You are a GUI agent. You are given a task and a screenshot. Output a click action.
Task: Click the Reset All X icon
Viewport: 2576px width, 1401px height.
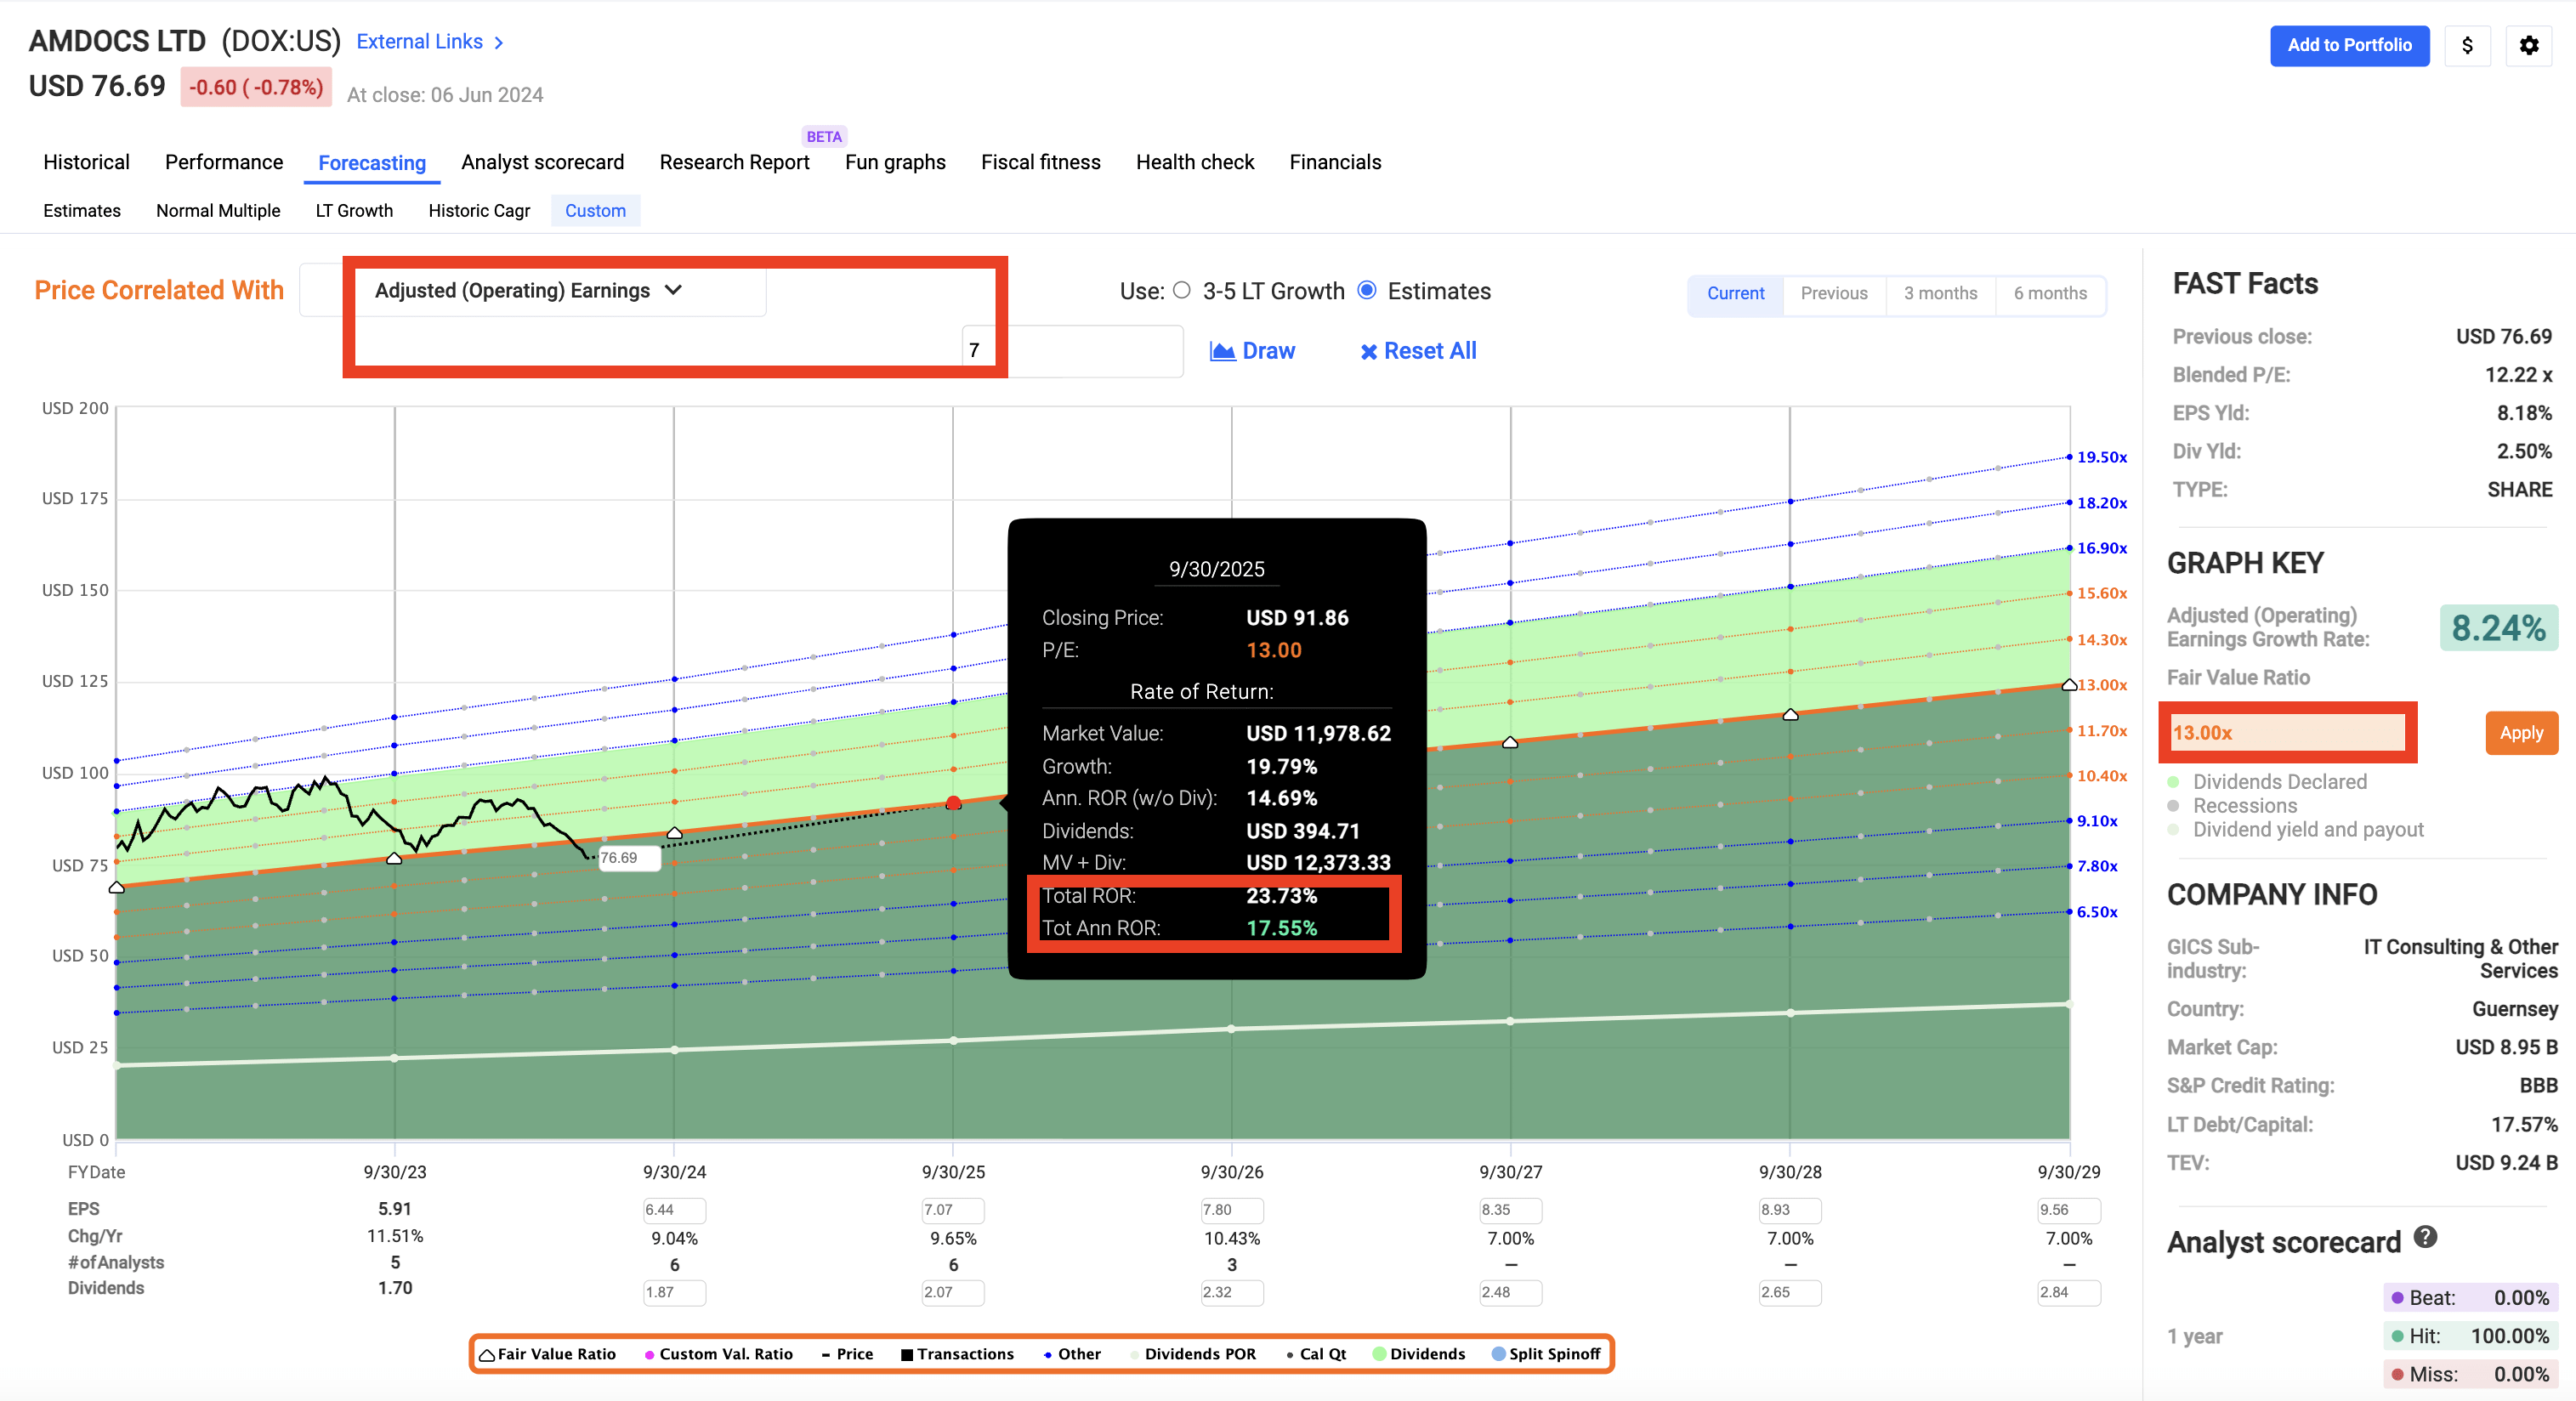coord(1369,351)
